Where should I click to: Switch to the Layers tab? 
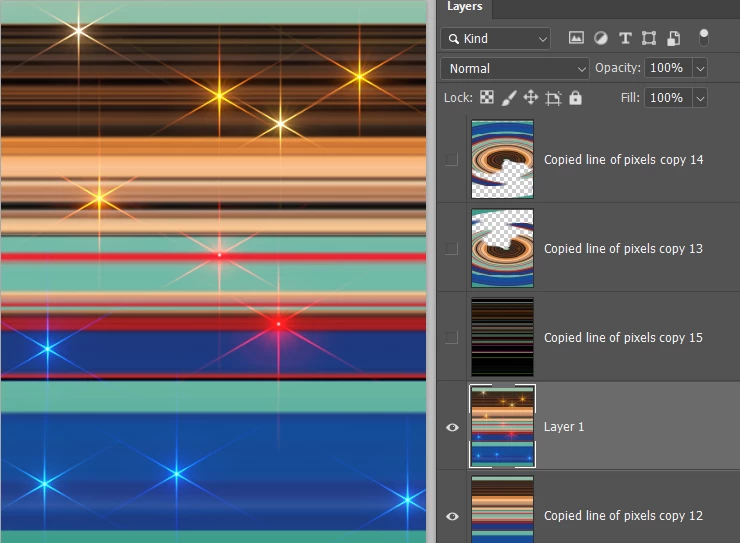pos(464,7)
